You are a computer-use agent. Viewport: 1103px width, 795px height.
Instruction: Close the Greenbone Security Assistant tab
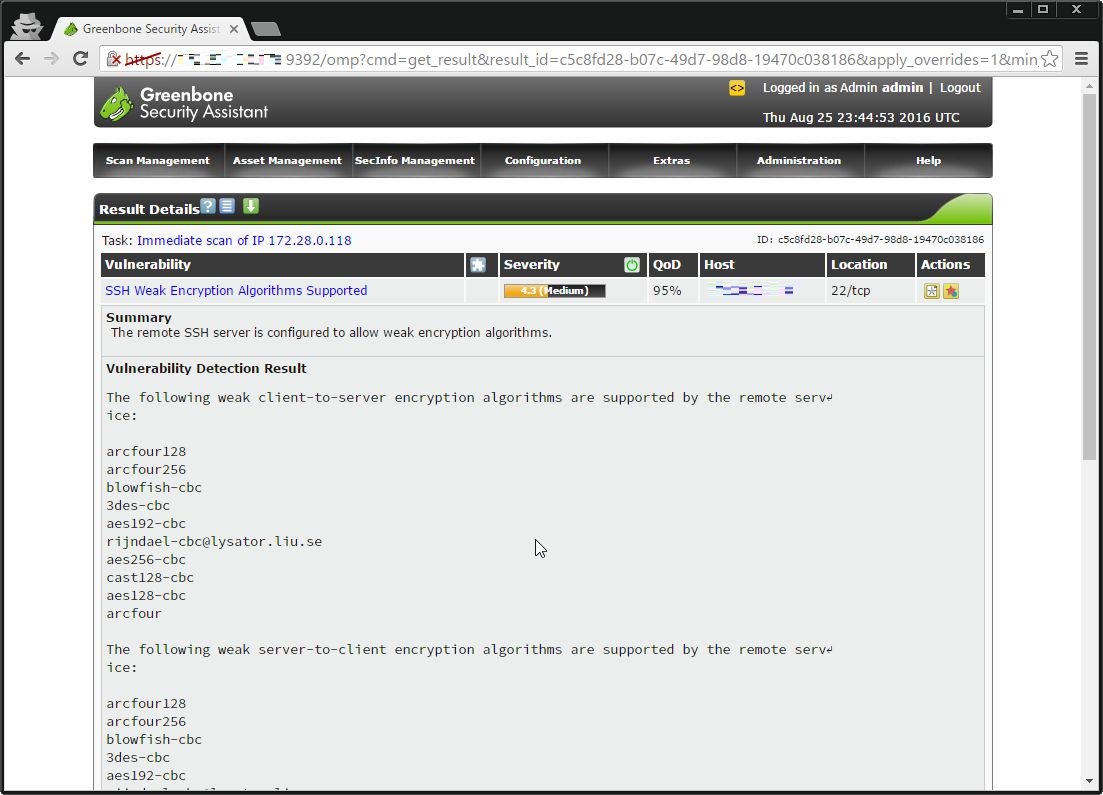(x=234, y=29)
